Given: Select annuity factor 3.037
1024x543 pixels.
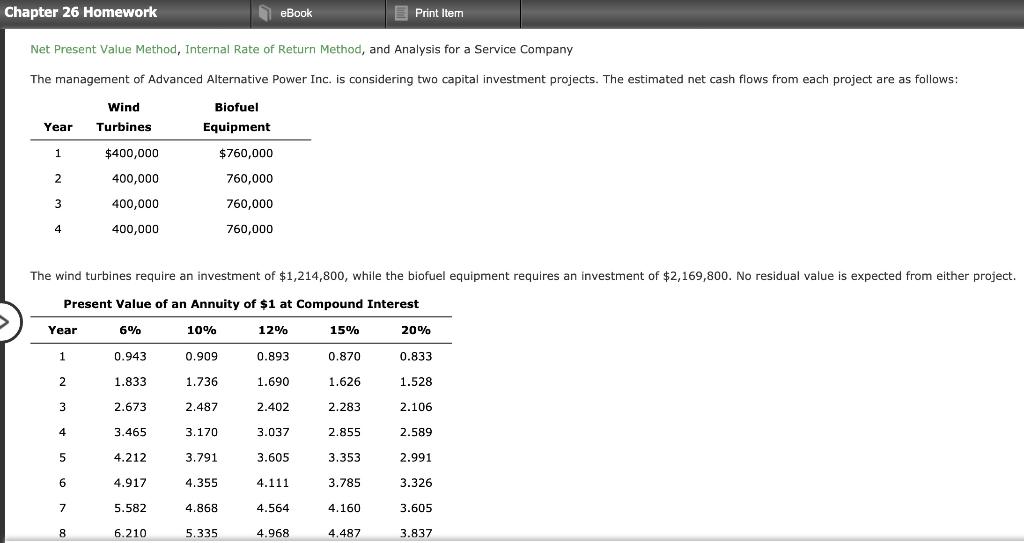Looking at the screenshot, I should coord(273,433).
